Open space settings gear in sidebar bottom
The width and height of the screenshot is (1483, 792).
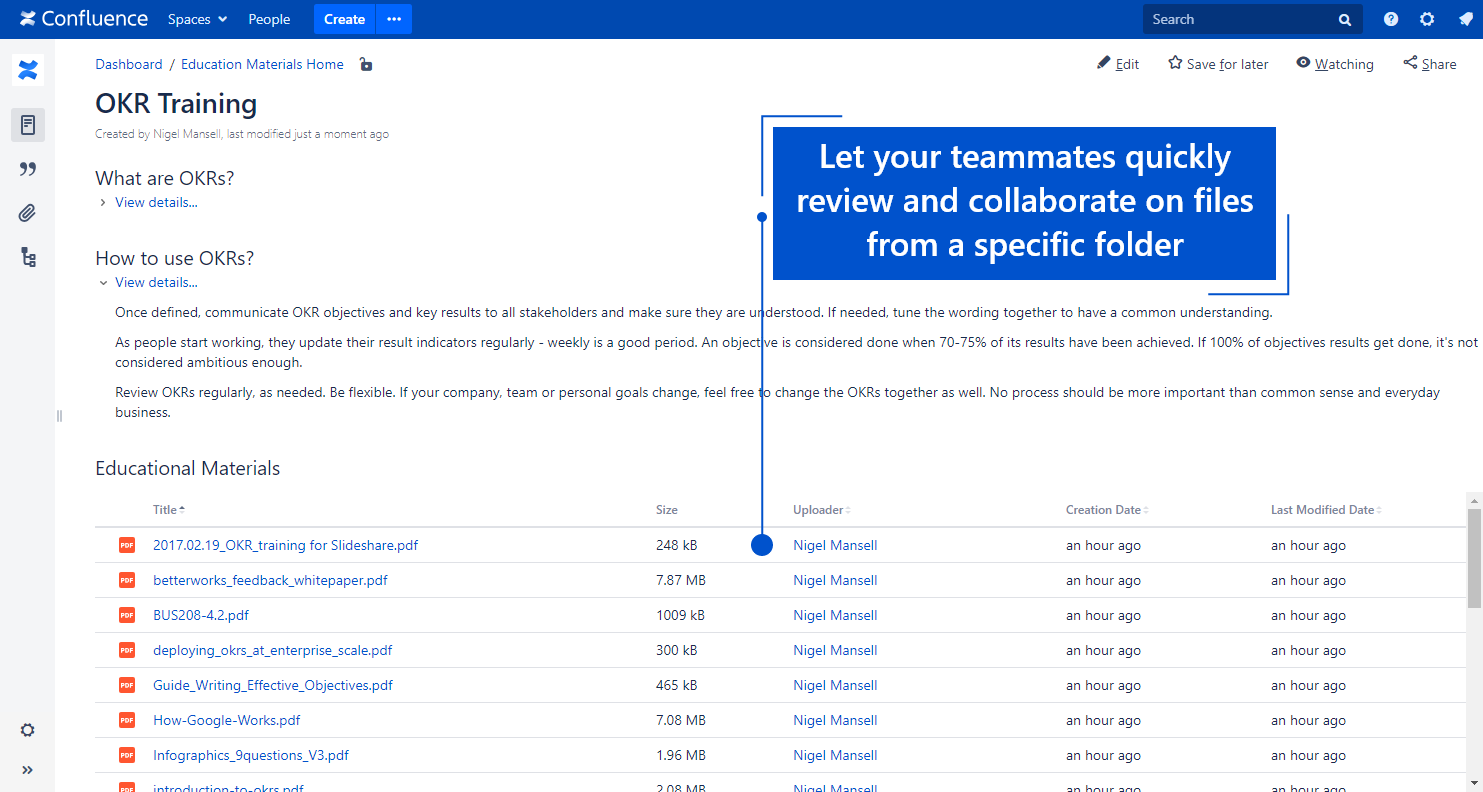[28, 730]
